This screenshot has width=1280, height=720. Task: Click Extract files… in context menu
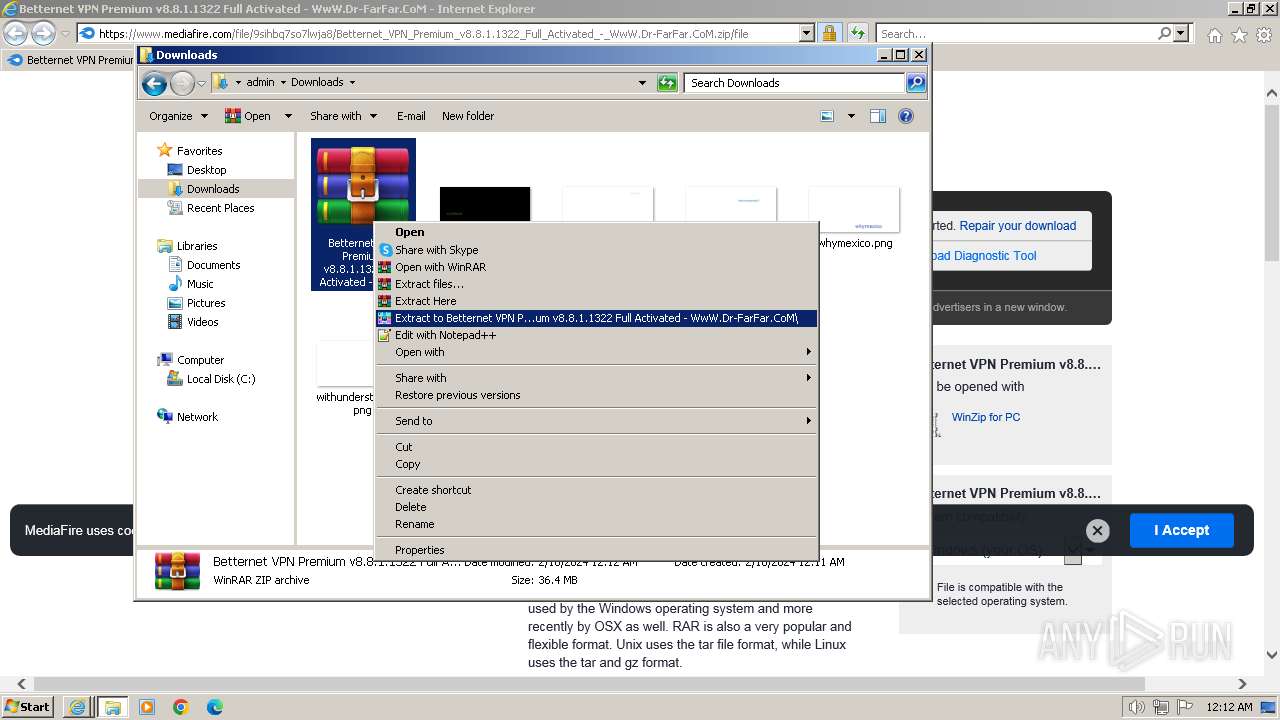coord(429,284)
